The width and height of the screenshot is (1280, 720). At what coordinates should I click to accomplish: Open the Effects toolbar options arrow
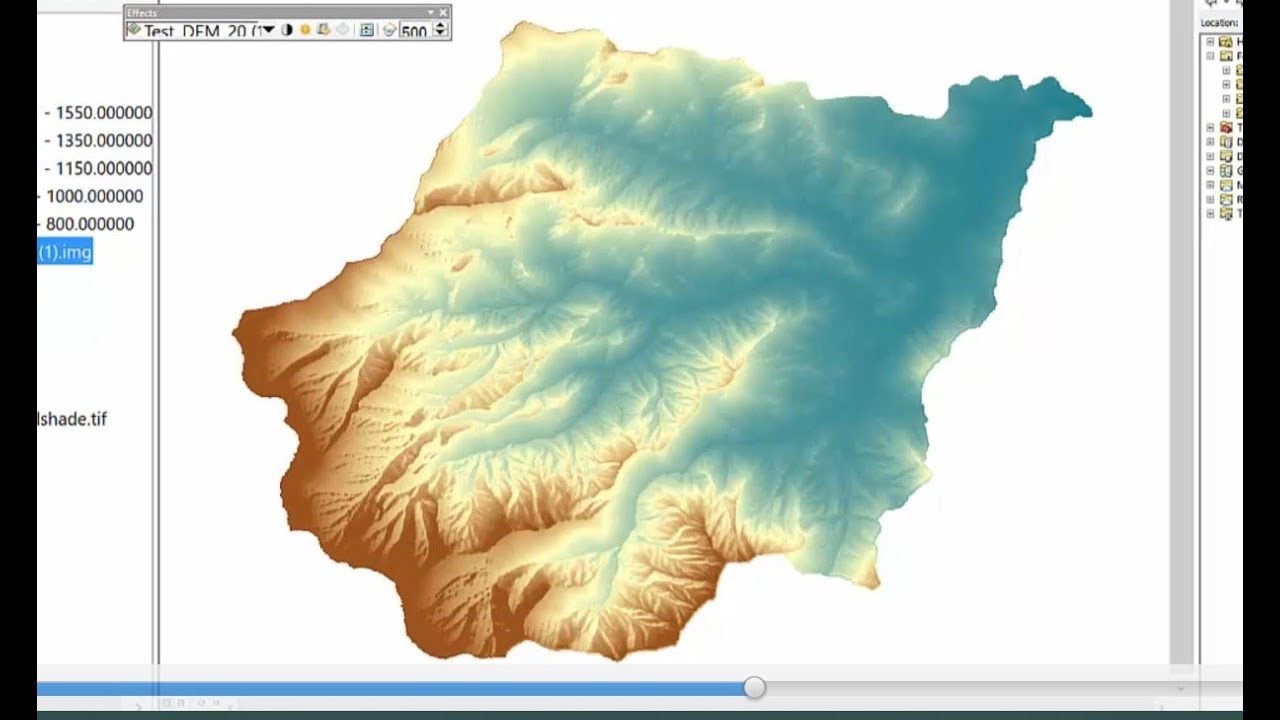(x=431, y=13)
